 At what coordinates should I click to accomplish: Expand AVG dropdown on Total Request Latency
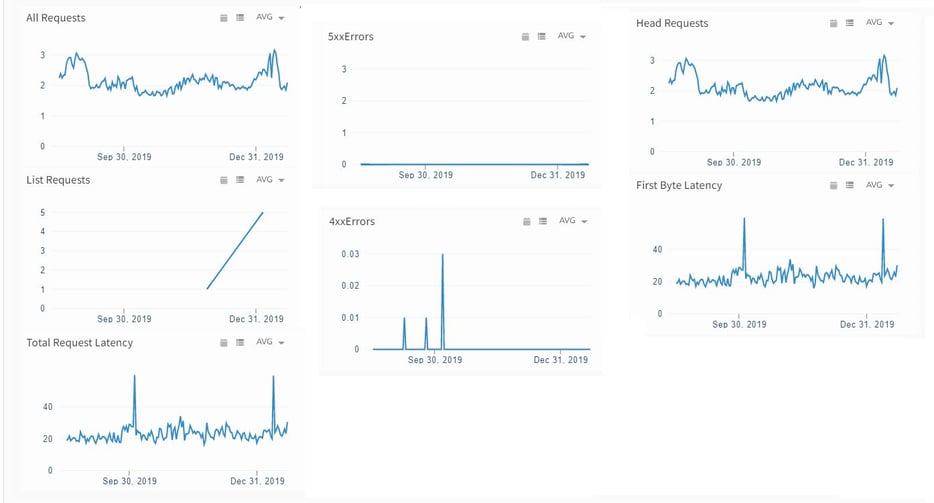pos(270,342)
